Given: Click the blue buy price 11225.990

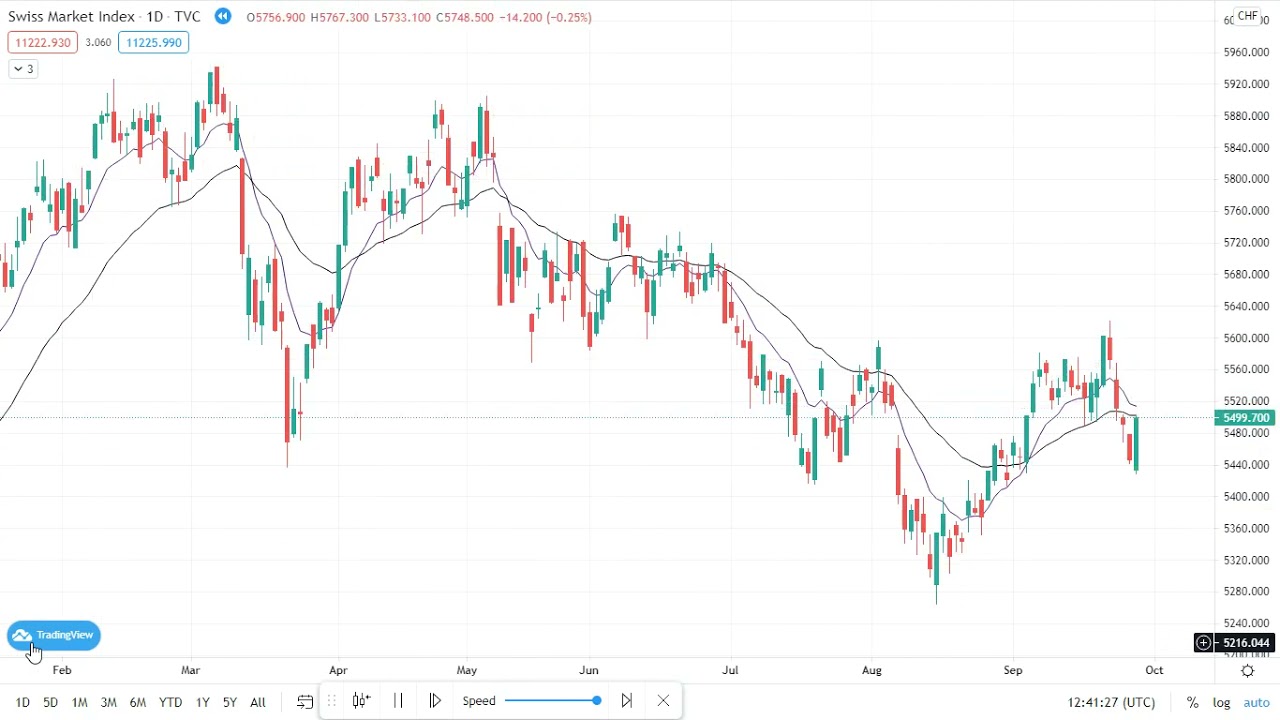Looking at the screenshot, I should (x=154, y=43).
